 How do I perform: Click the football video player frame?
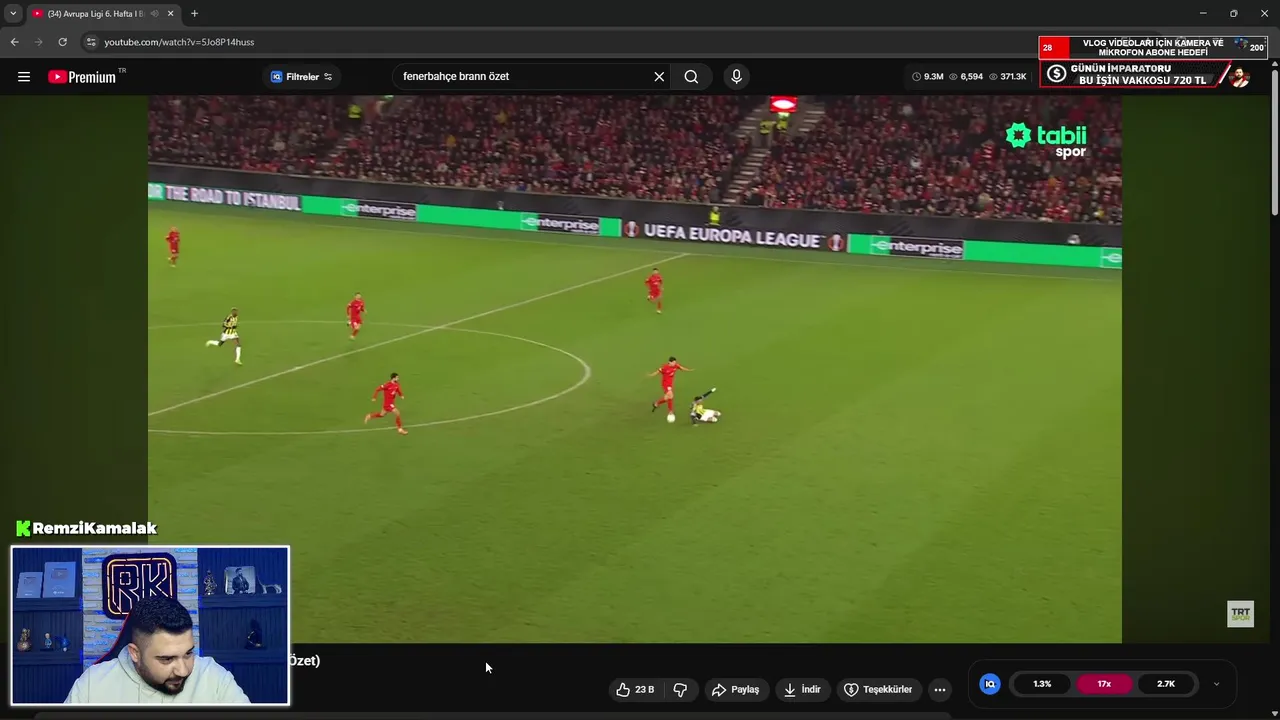pyautogui.click(x=635, y=369)
